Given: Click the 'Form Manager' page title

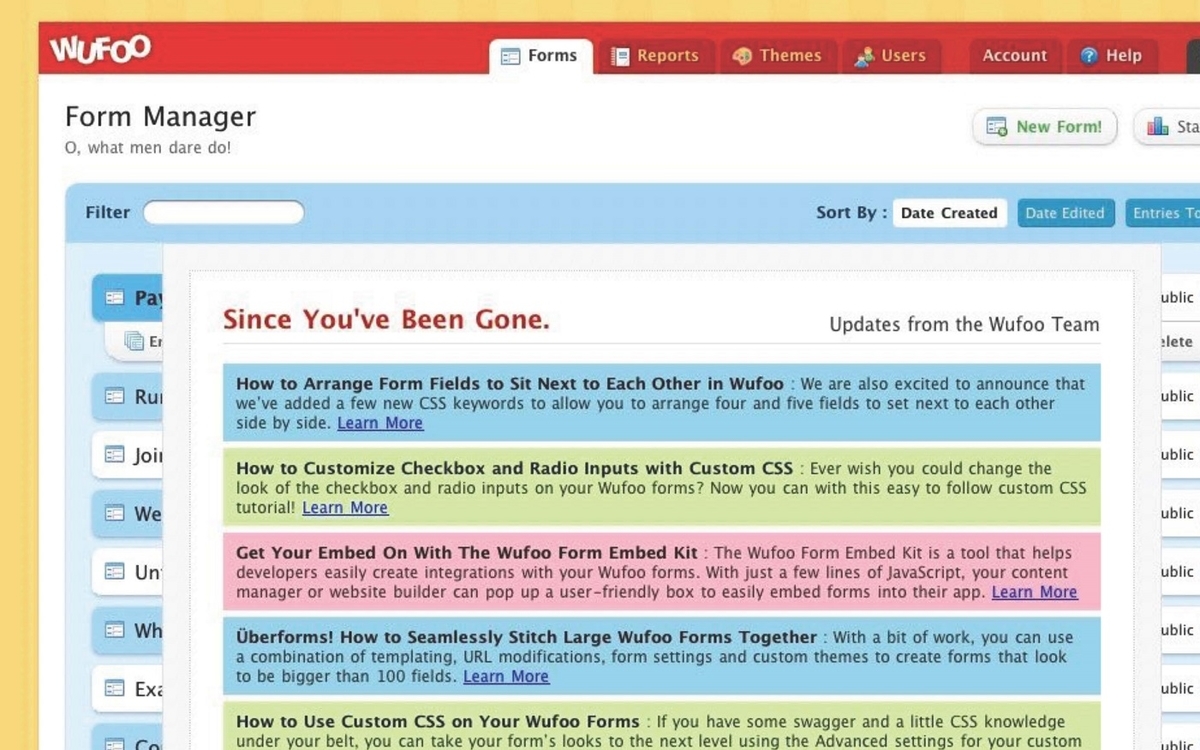Looking at the screenshot, I should [160, 117].
